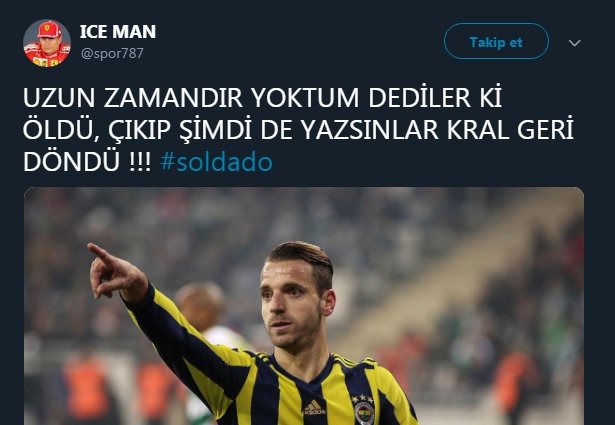615x425 pixels.
Task: Click the orange-vested steward at photo's left
Action: [86, 388]
